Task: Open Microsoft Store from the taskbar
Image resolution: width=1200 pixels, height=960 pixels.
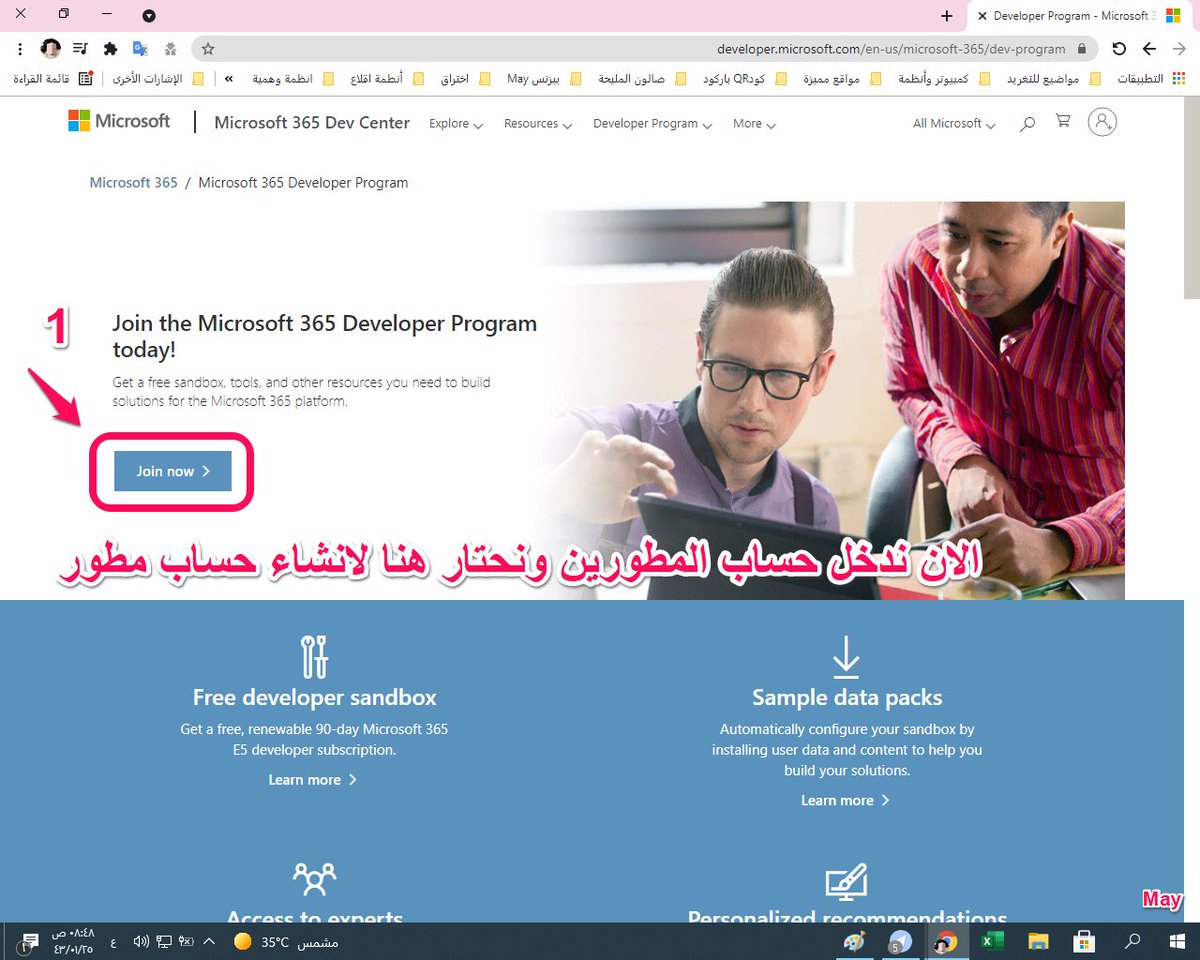Action: click(1085, 941)
